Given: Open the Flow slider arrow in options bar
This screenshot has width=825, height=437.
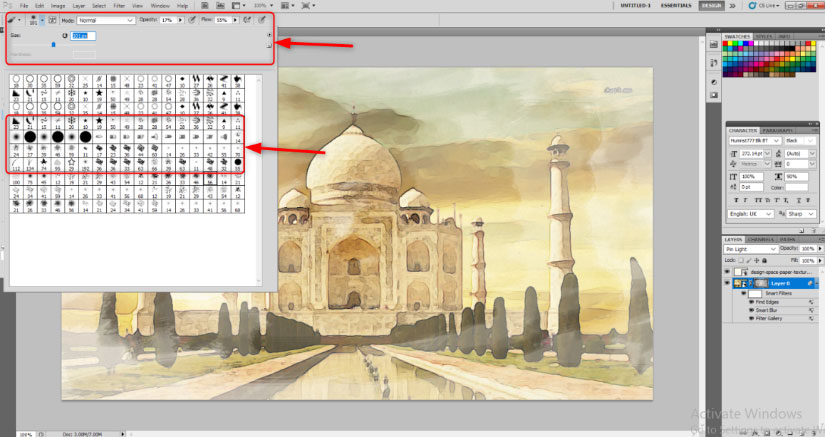Looking at the screenshot, I should (235, 20).
